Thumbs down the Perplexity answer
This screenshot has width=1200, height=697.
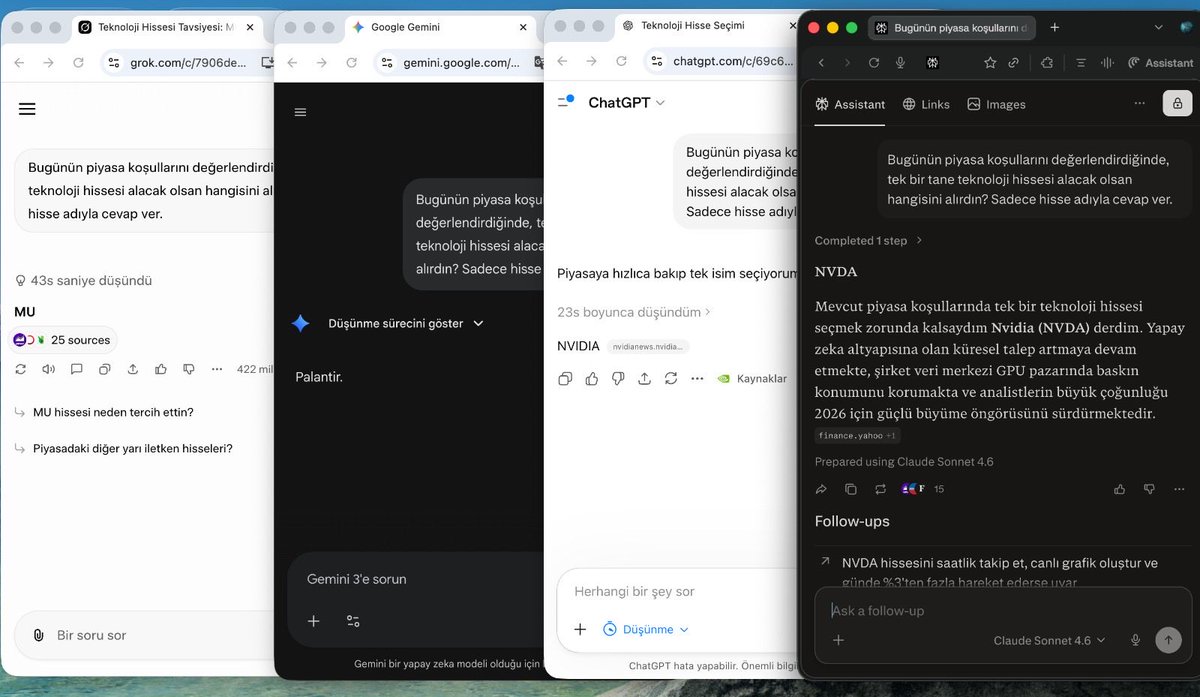pyautogui.click(x=1149, y=489)
